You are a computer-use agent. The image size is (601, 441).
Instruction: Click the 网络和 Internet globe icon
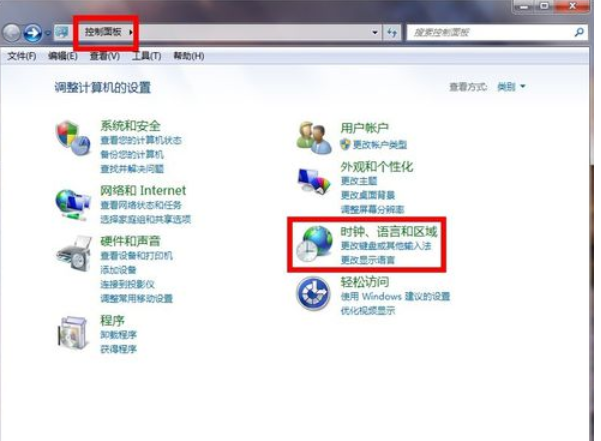click(x=72, y=201)
